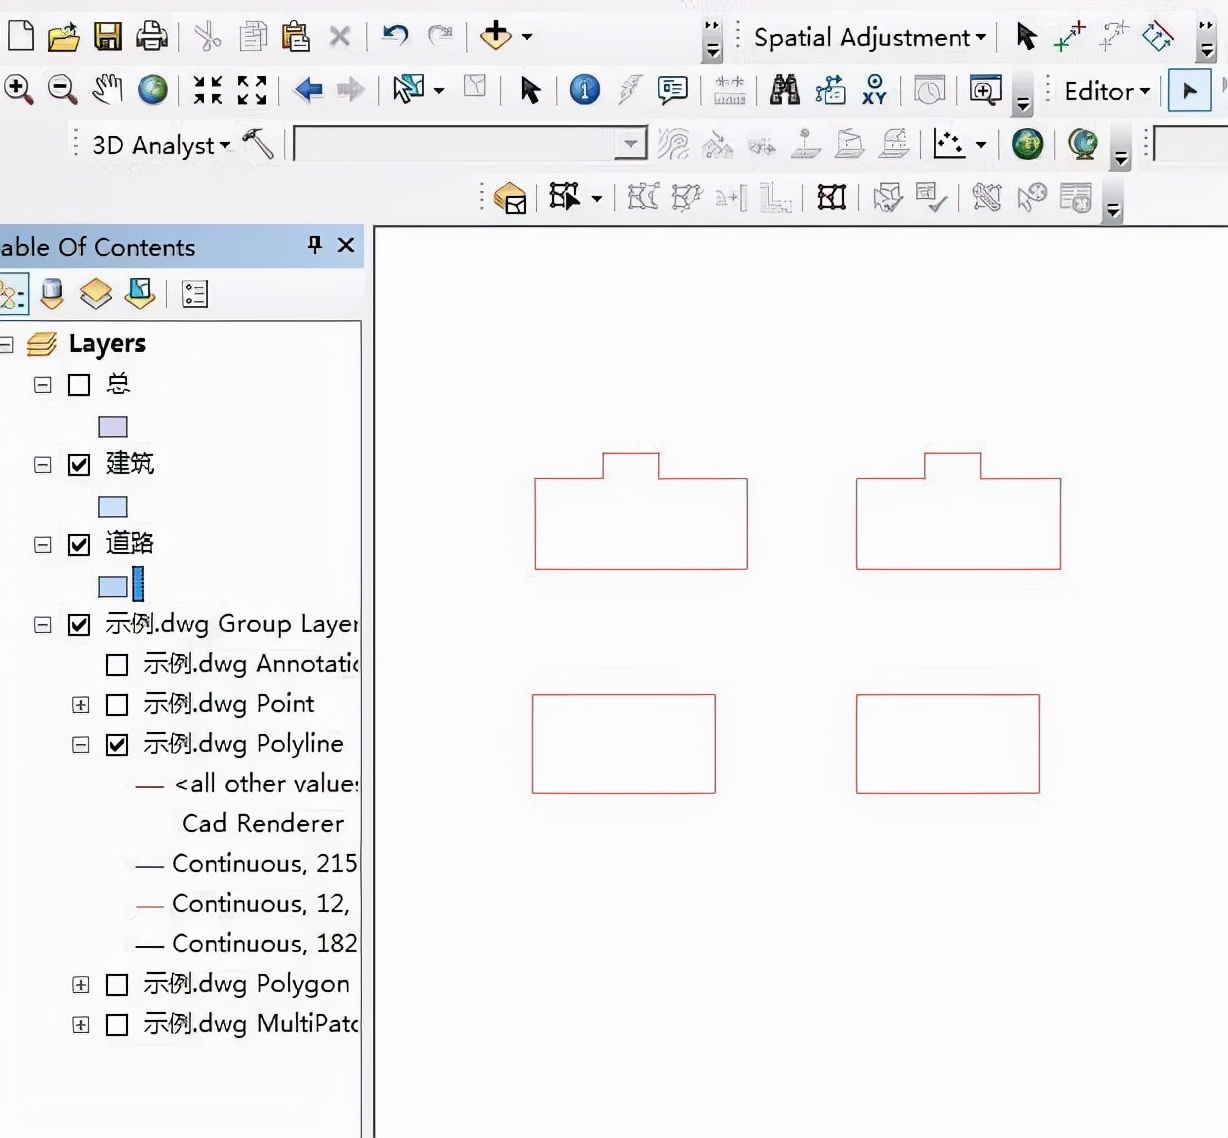The height and width of the screenshot is (1138, 1228).
Task: Collapse 示例.dwg Polyline layer
Action: tap(81, 745)
